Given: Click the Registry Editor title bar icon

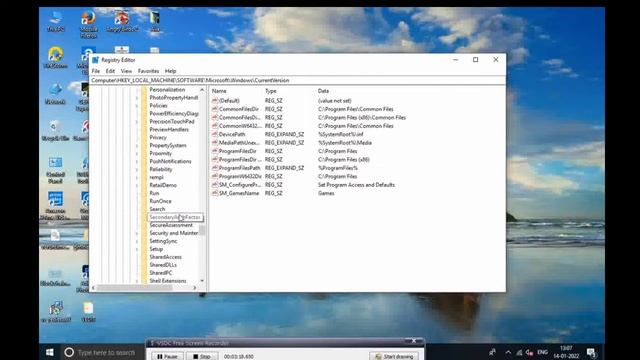Looking at the screenshot, I should pyautogui.click(x=96, y=60).
